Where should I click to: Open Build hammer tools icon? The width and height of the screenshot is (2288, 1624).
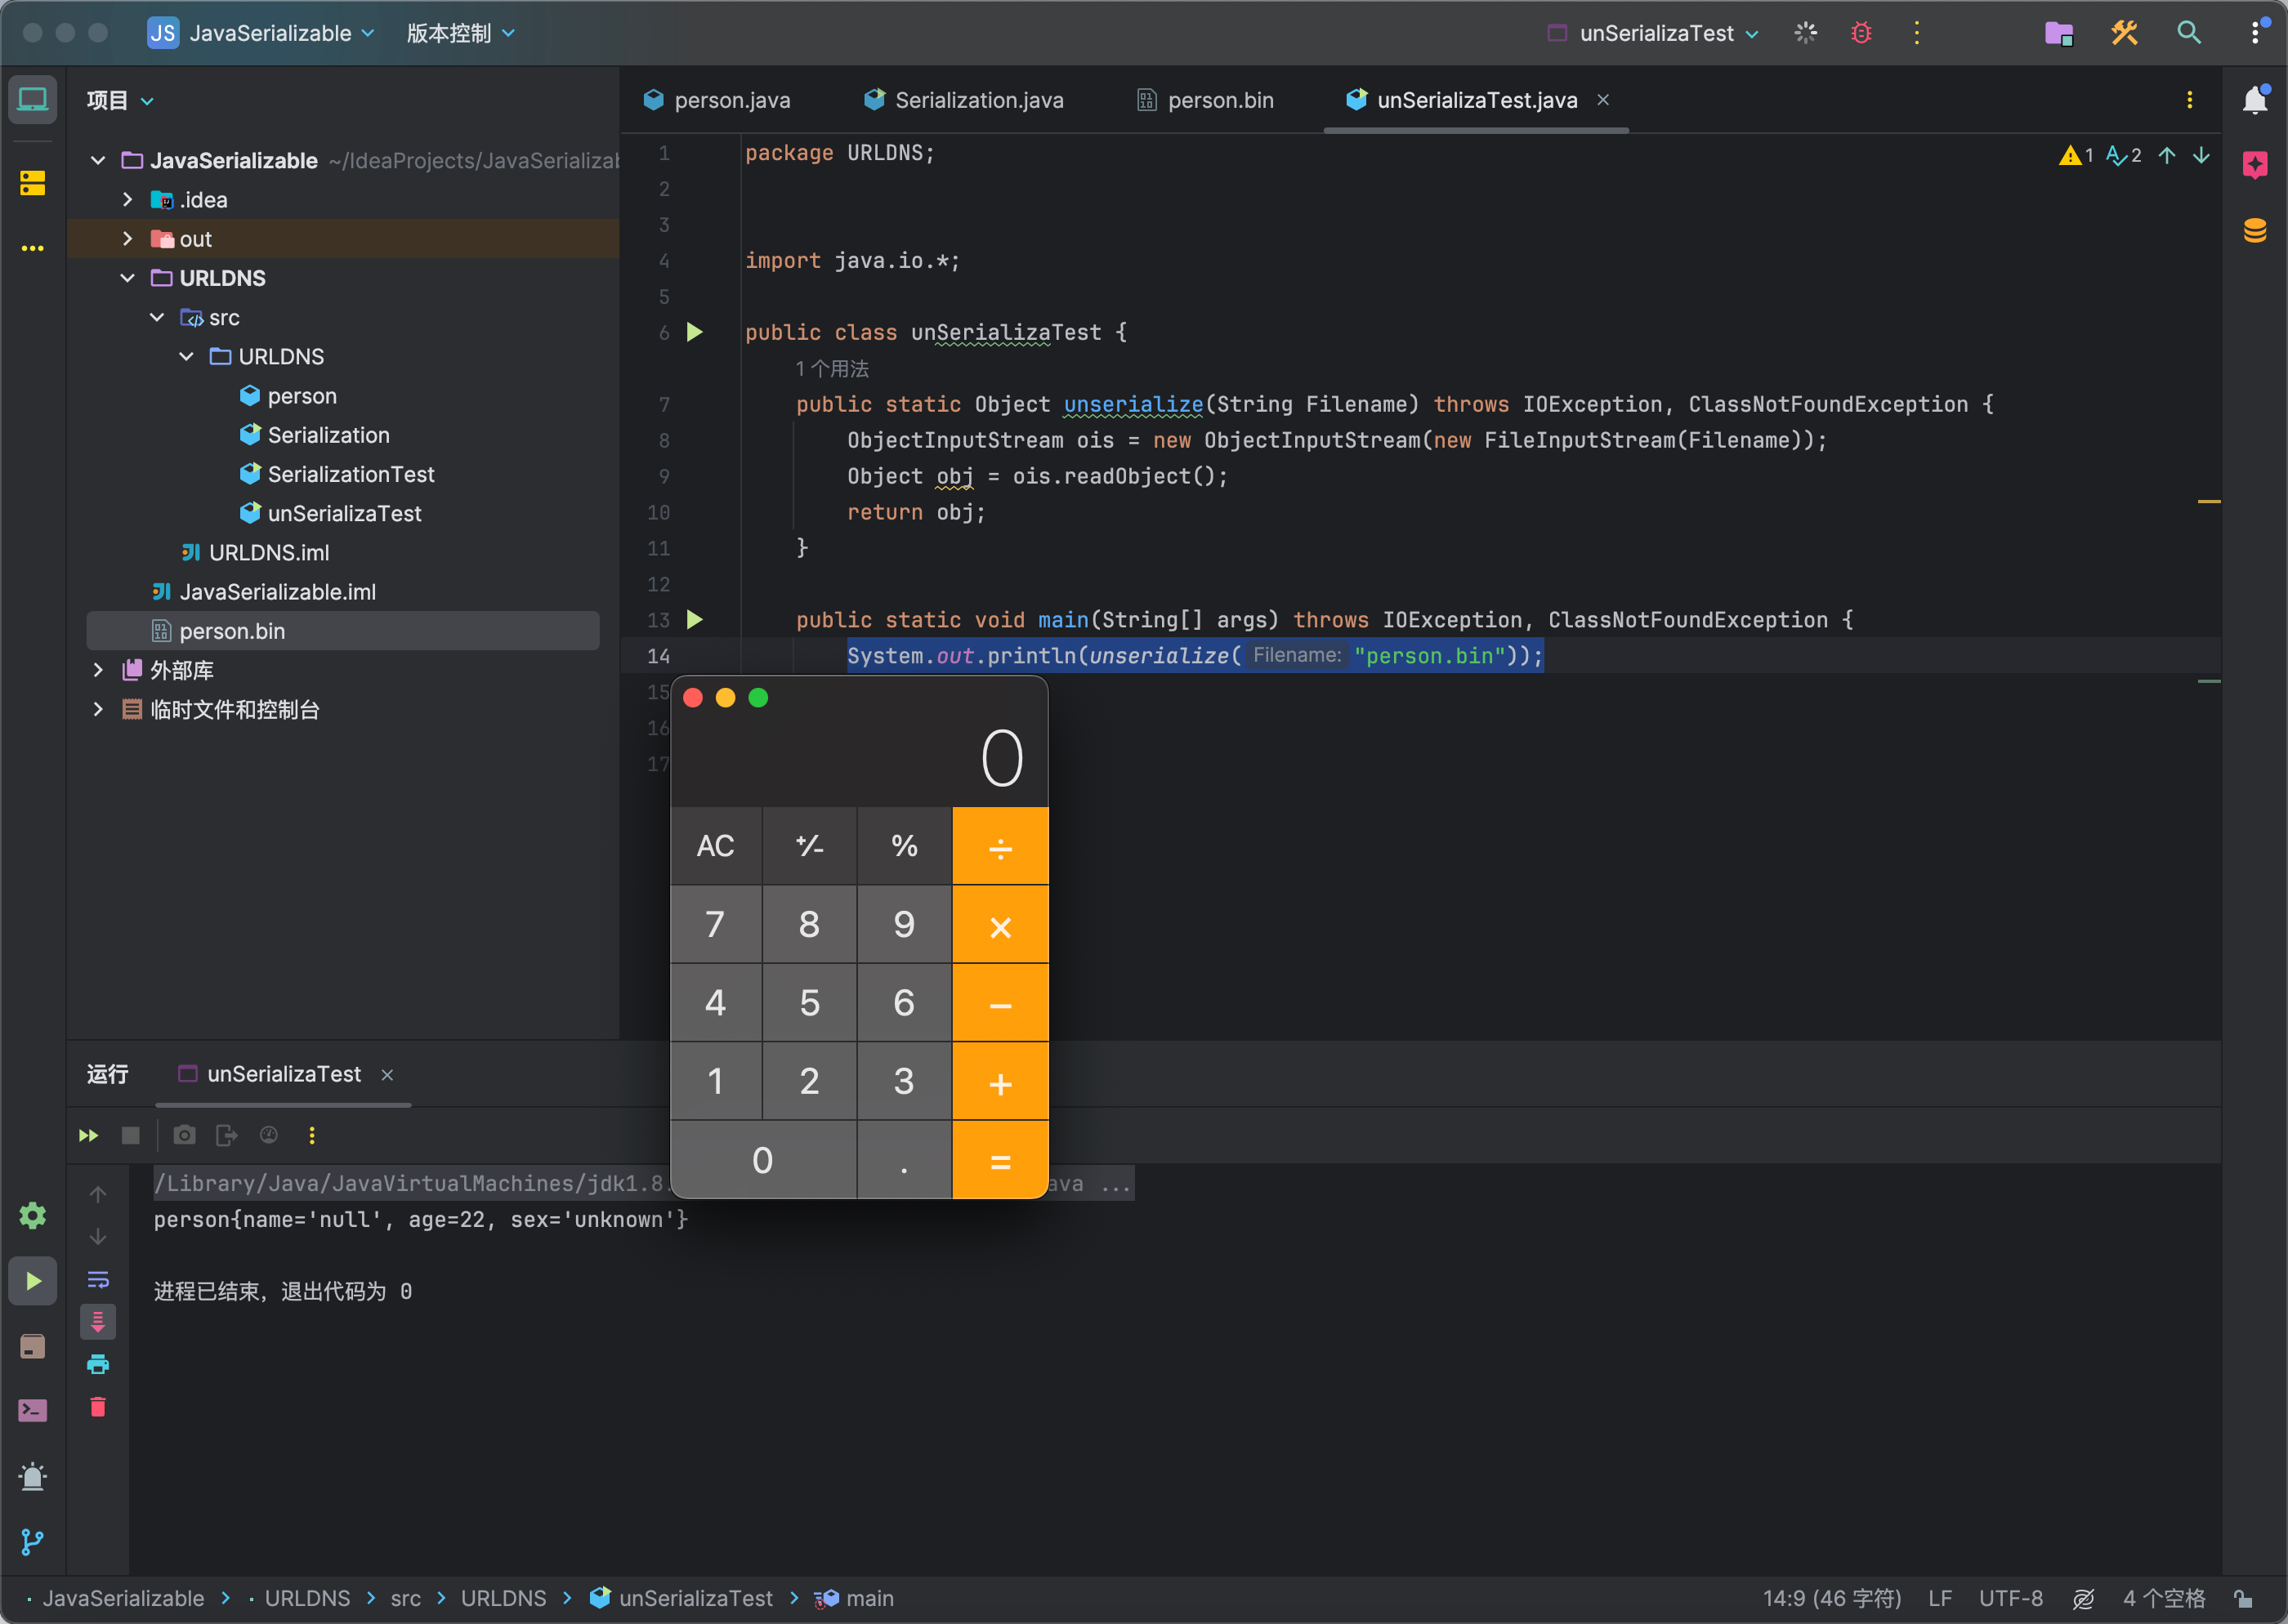(2124, 33)
